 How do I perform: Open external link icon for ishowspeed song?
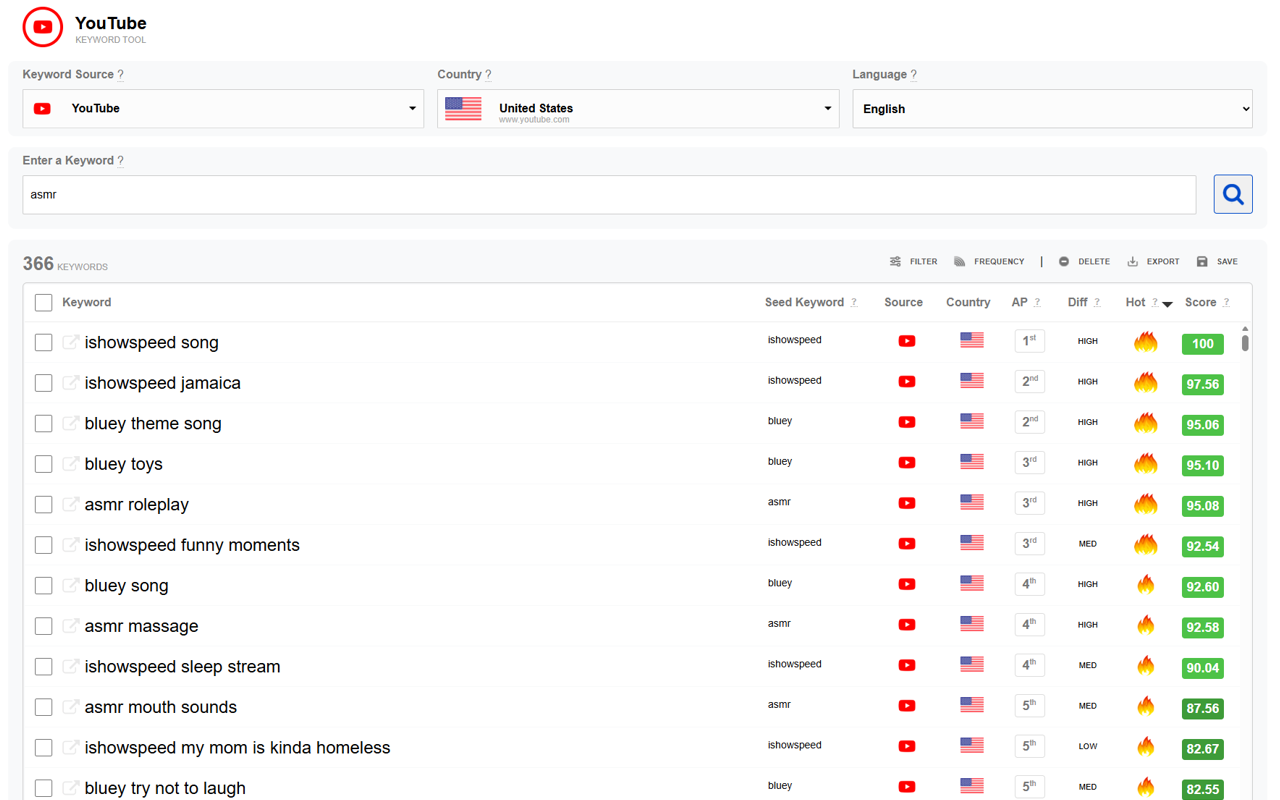[71, 342]
